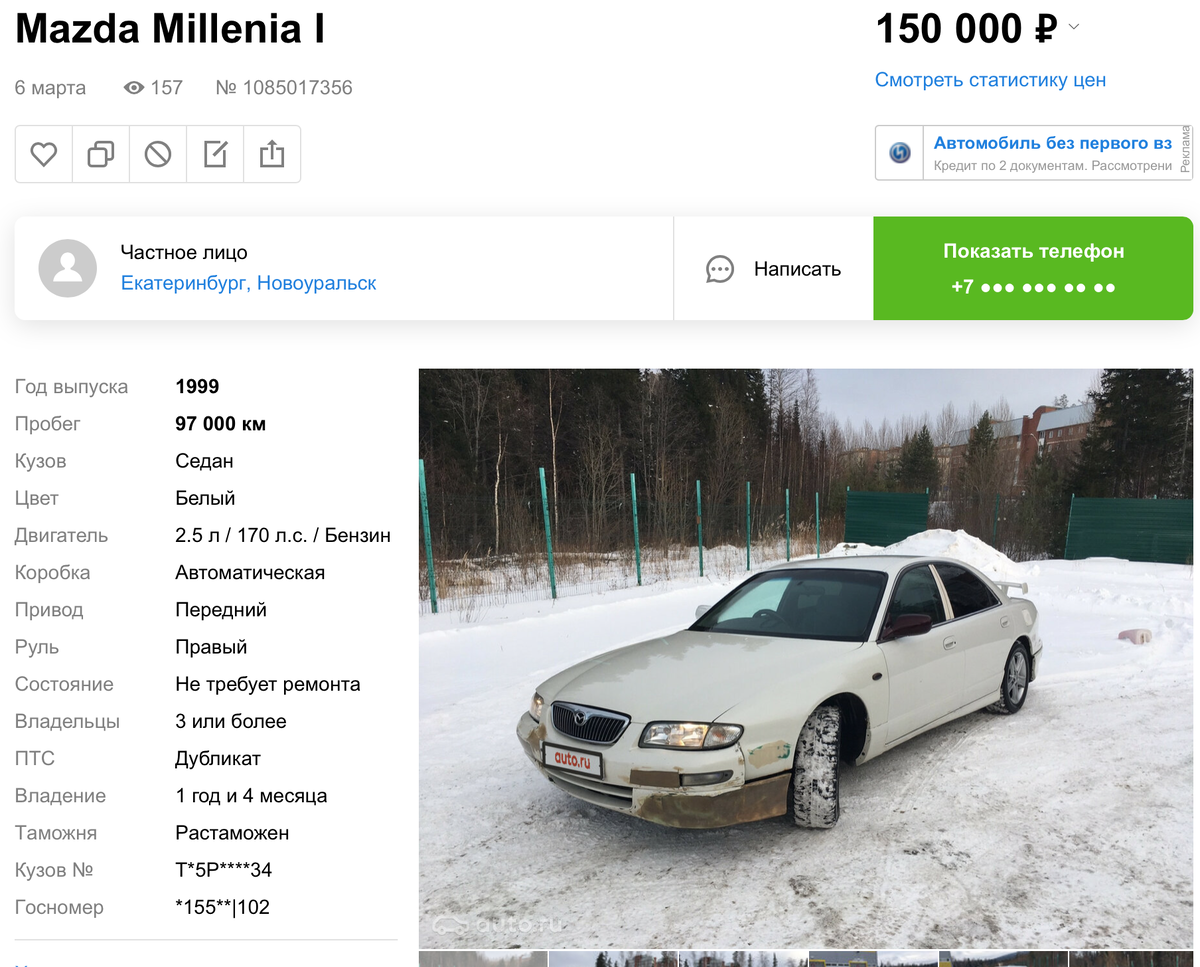
Task: Click the chat bubble icon
Action: point(720,269)
